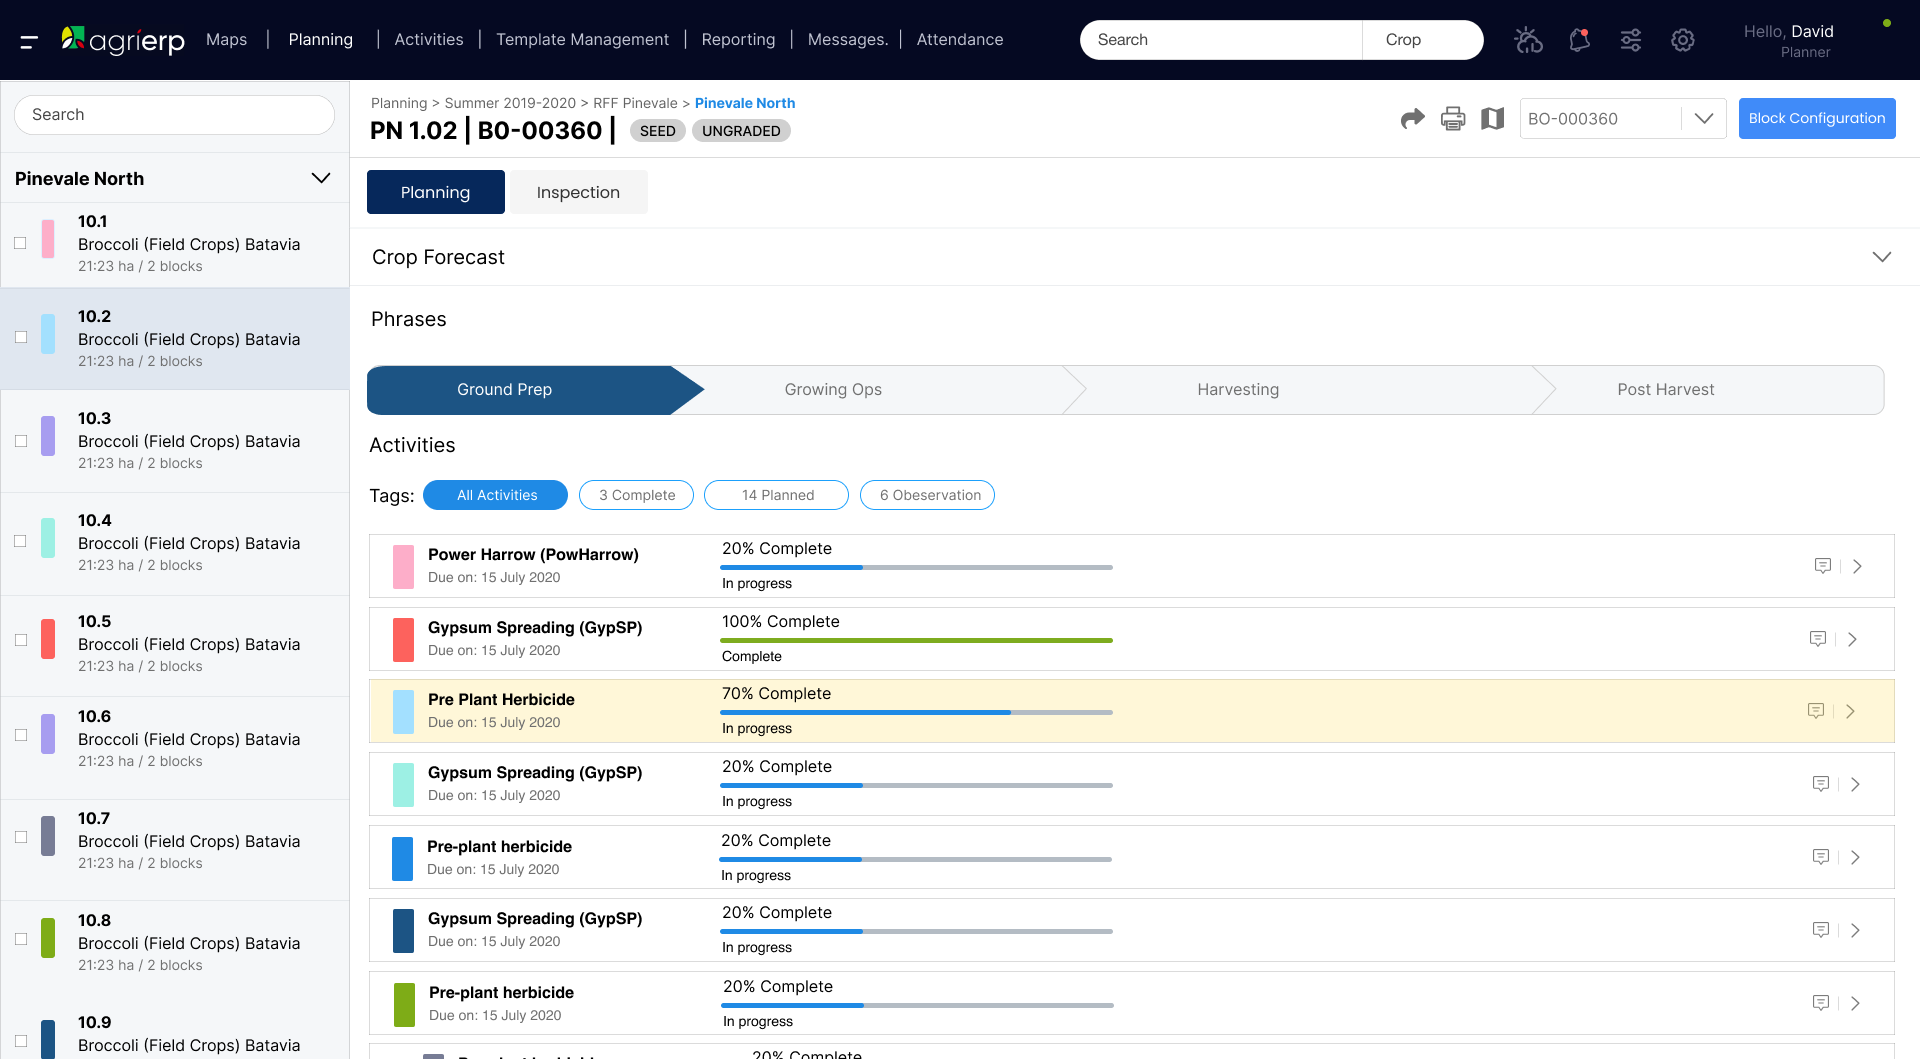This screenshot has height=1059, width=1920.
Task: Tick the checkbox beside block 10.8
Action: click(x=20, y=939)
